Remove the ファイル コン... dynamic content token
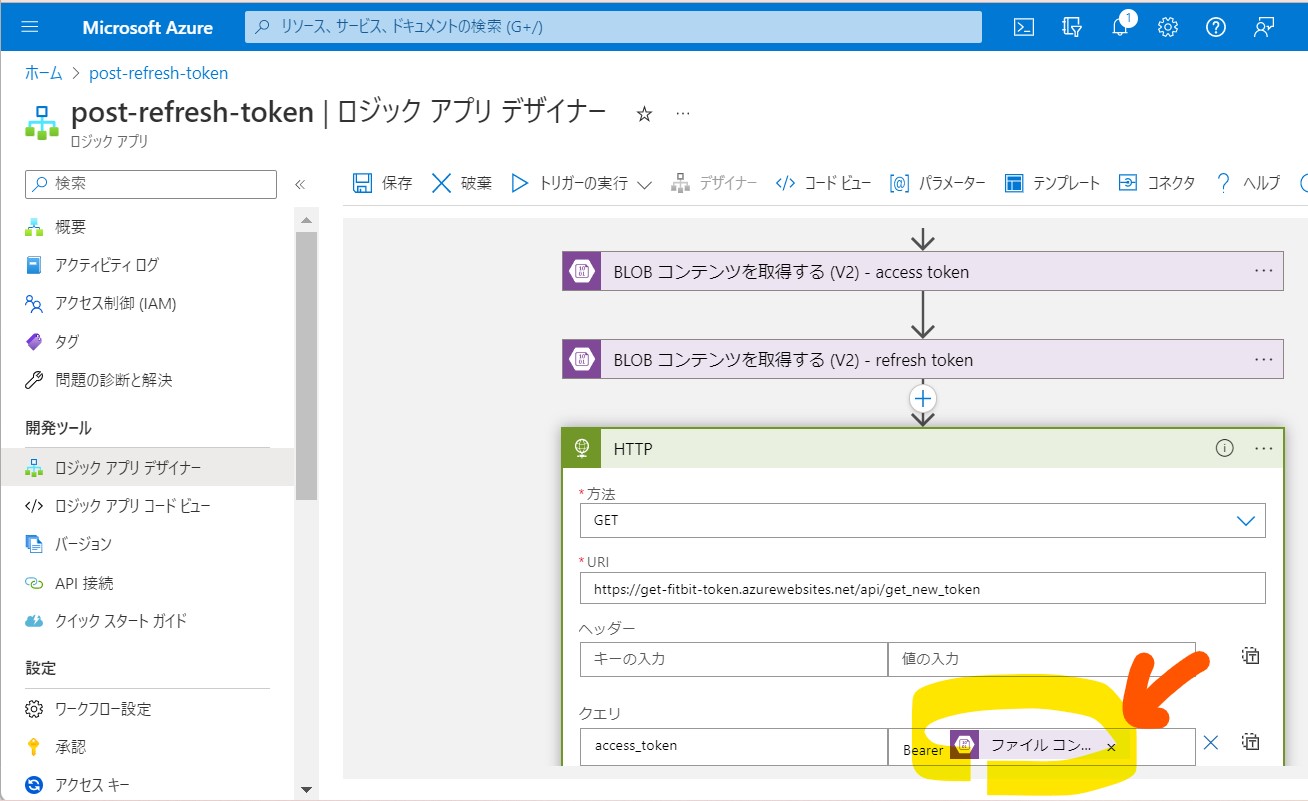Image resolution: width=1308 pixels, height=801 pixels. [x=1110, y=747]
